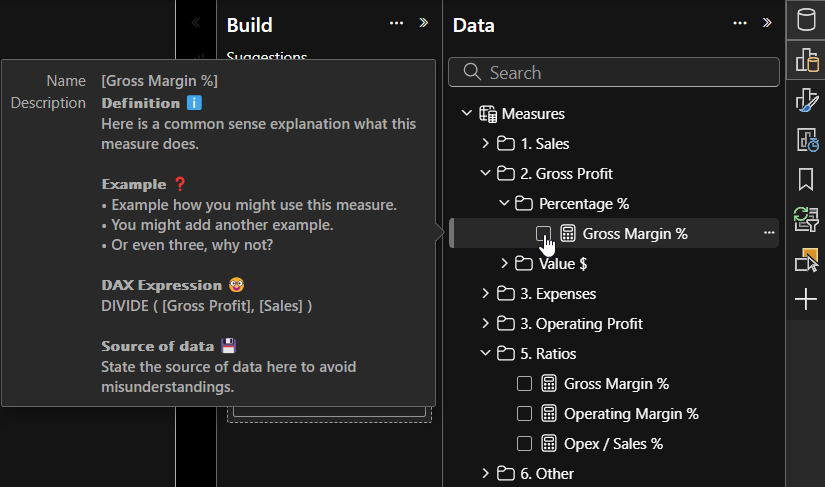Click in the Search field
The height and width of the screenshot is (487, 825).
point(613,72)
